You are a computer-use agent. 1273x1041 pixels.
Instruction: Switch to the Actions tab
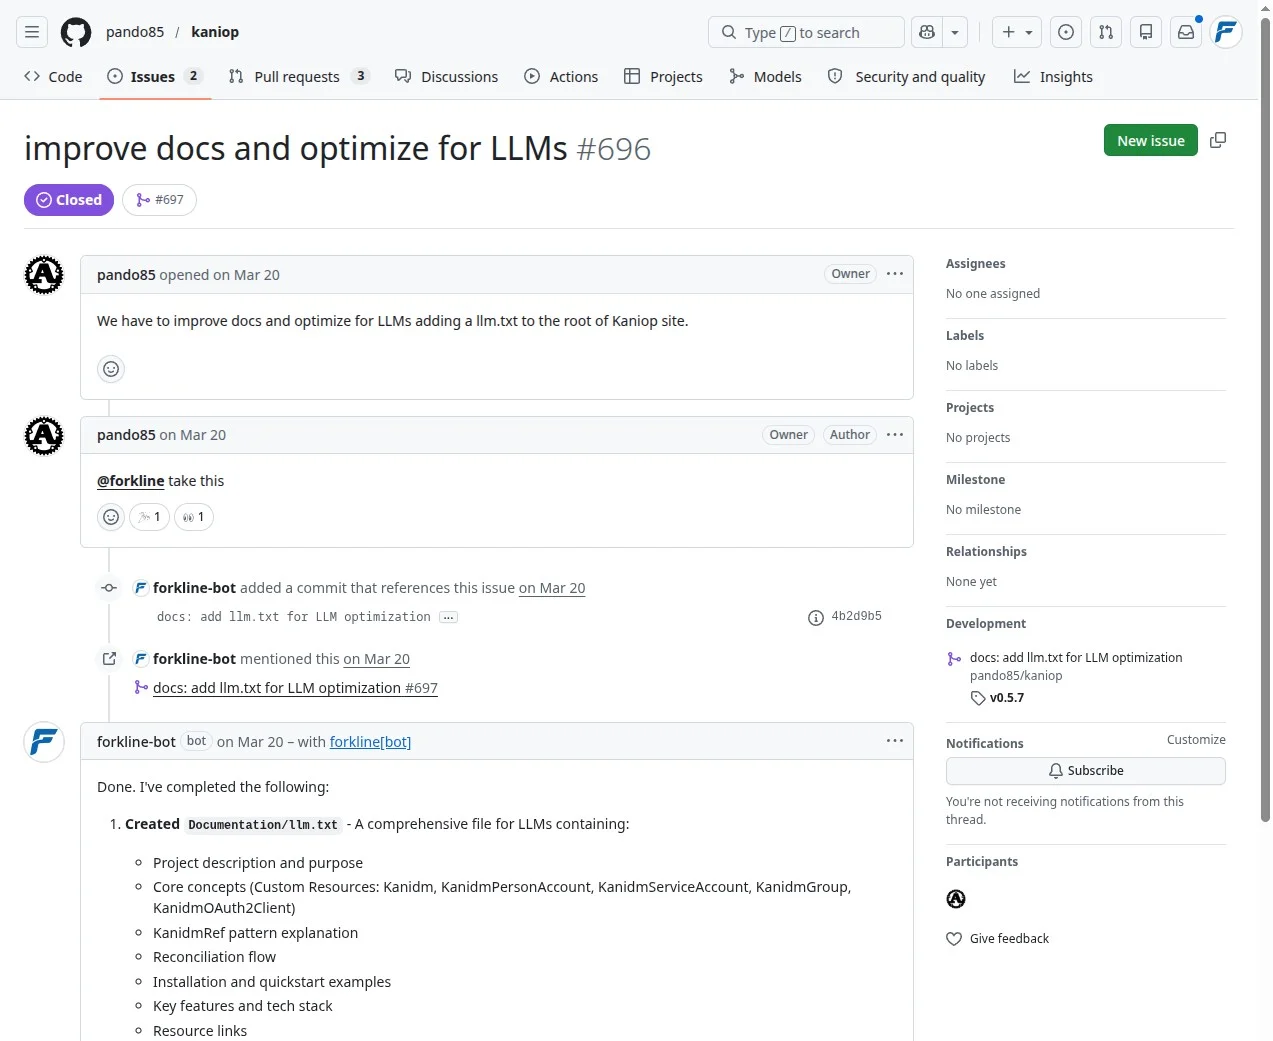click(x=561, y=76)
